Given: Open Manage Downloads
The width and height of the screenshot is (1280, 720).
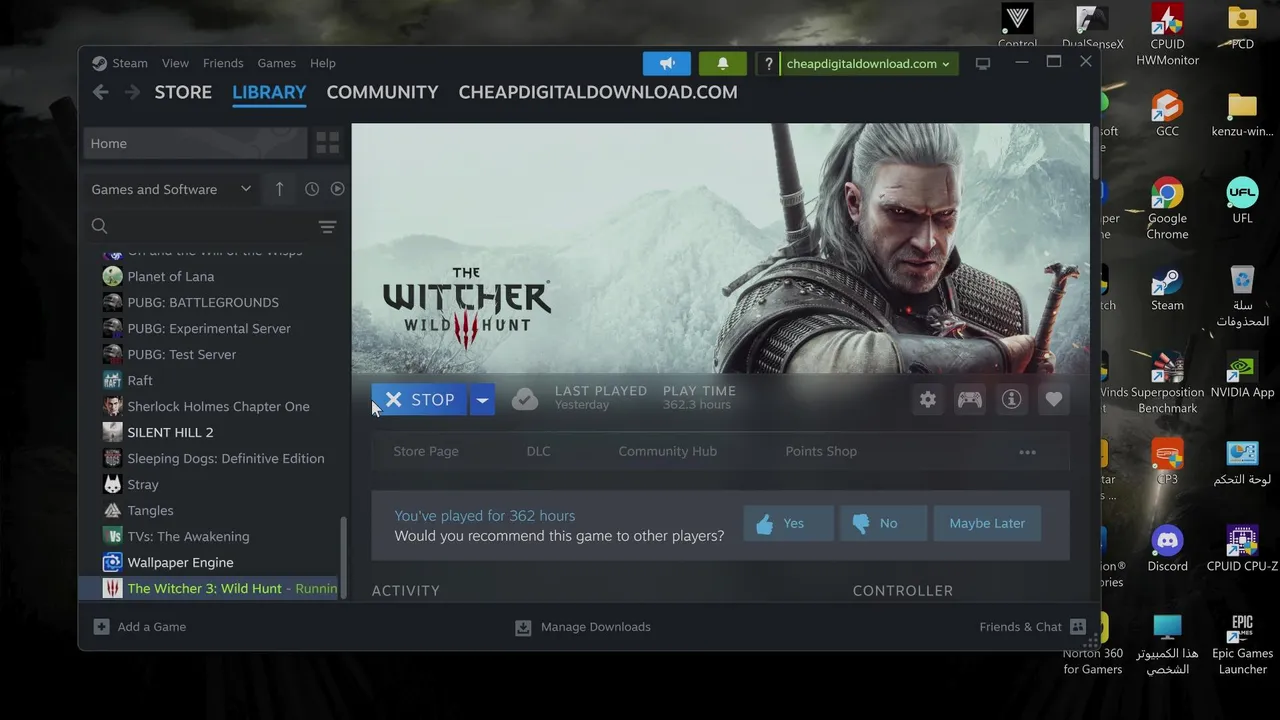Looking at the screenshot, I should 583,627.
